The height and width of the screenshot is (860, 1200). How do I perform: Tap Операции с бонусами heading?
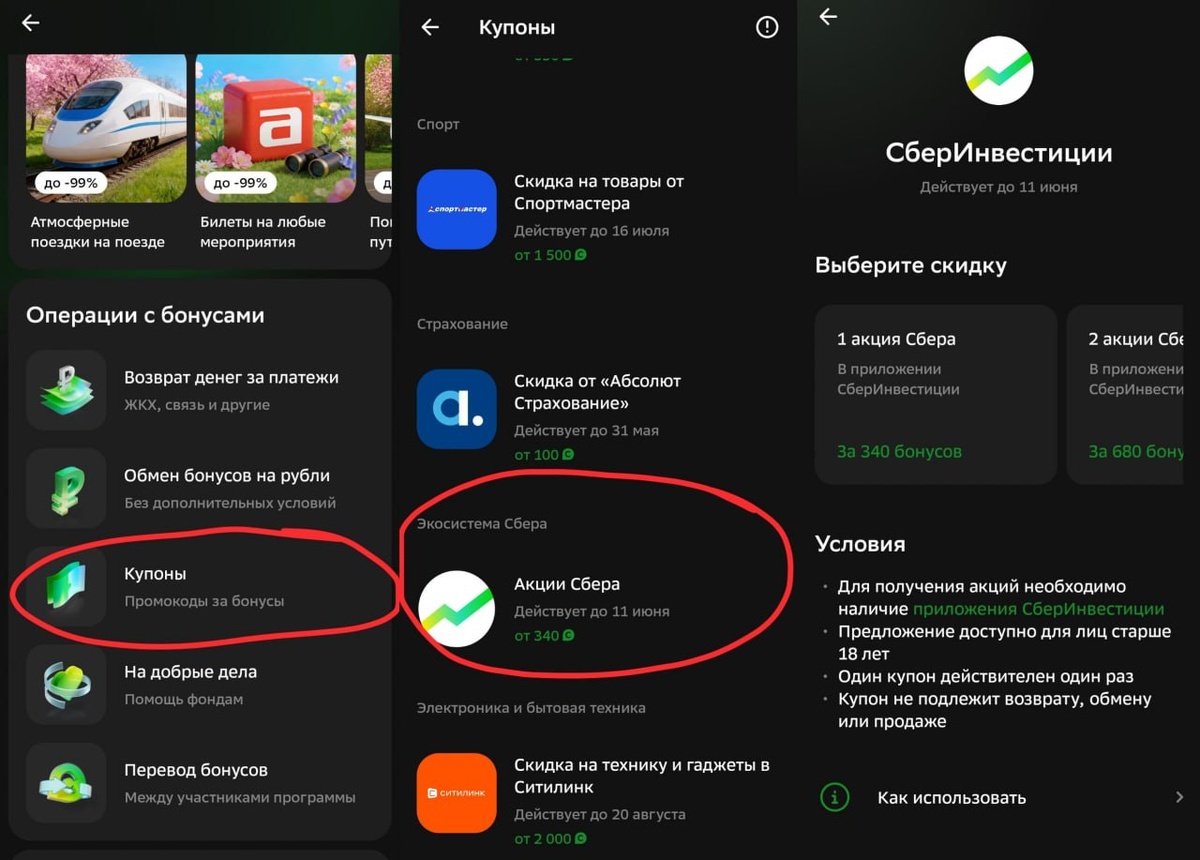click(x=145, y=315)
